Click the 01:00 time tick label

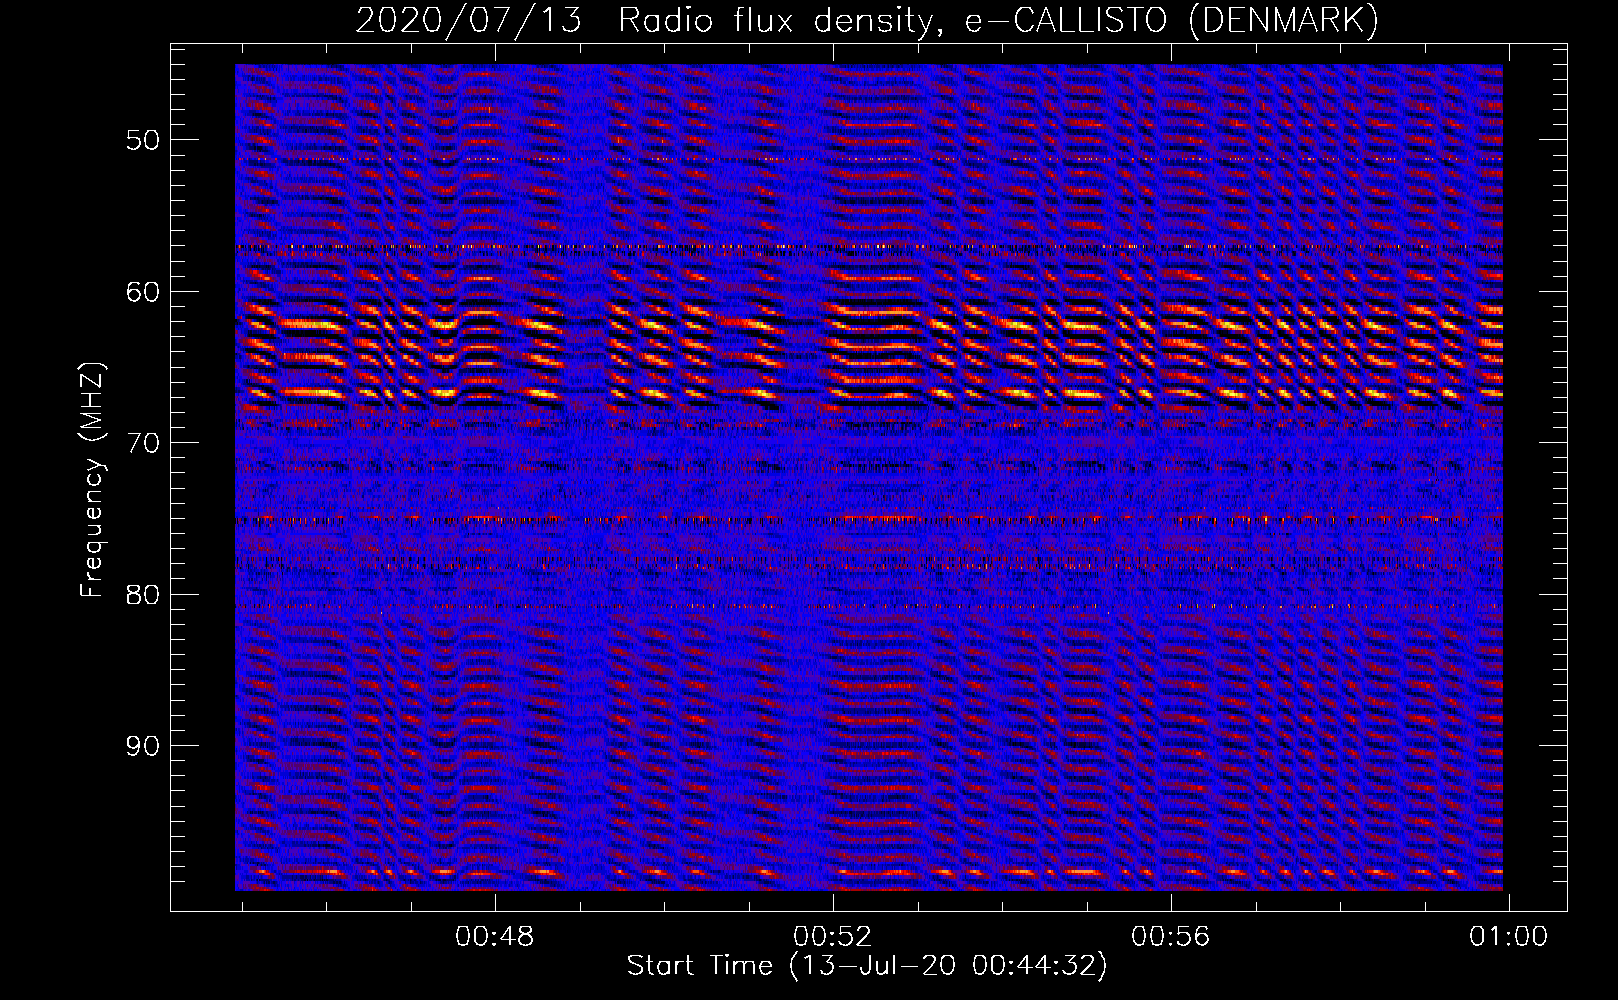[x=1508, y=936]
